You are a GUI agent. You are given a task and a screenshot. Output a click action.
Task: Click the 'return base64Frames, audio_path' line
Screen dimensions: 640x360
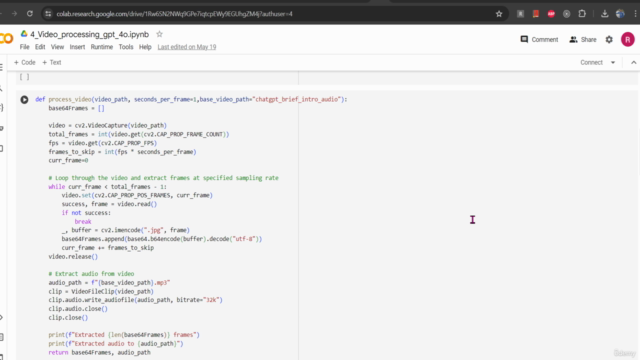pos(99,352)
